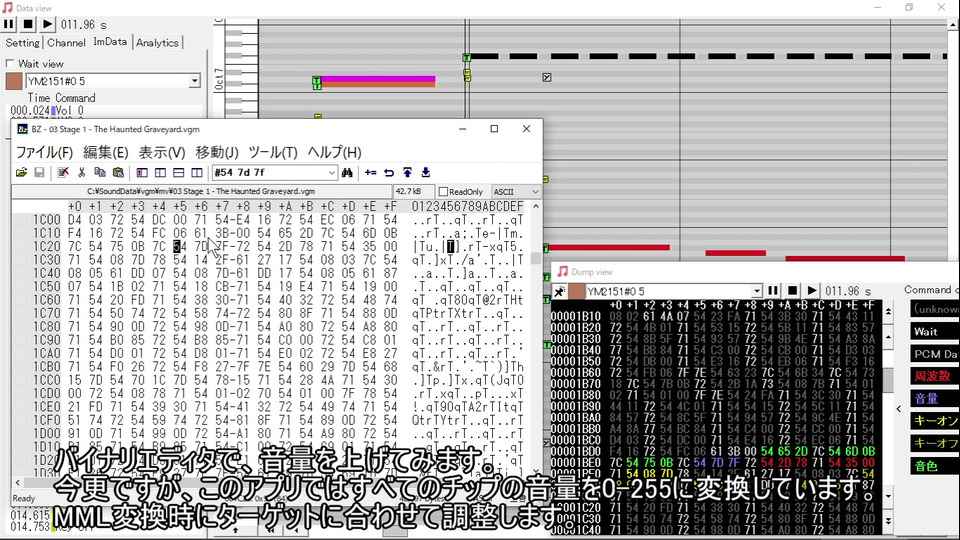
Task: Open the ヘルプ(H) menu
Action: click(x=334, y=152)
